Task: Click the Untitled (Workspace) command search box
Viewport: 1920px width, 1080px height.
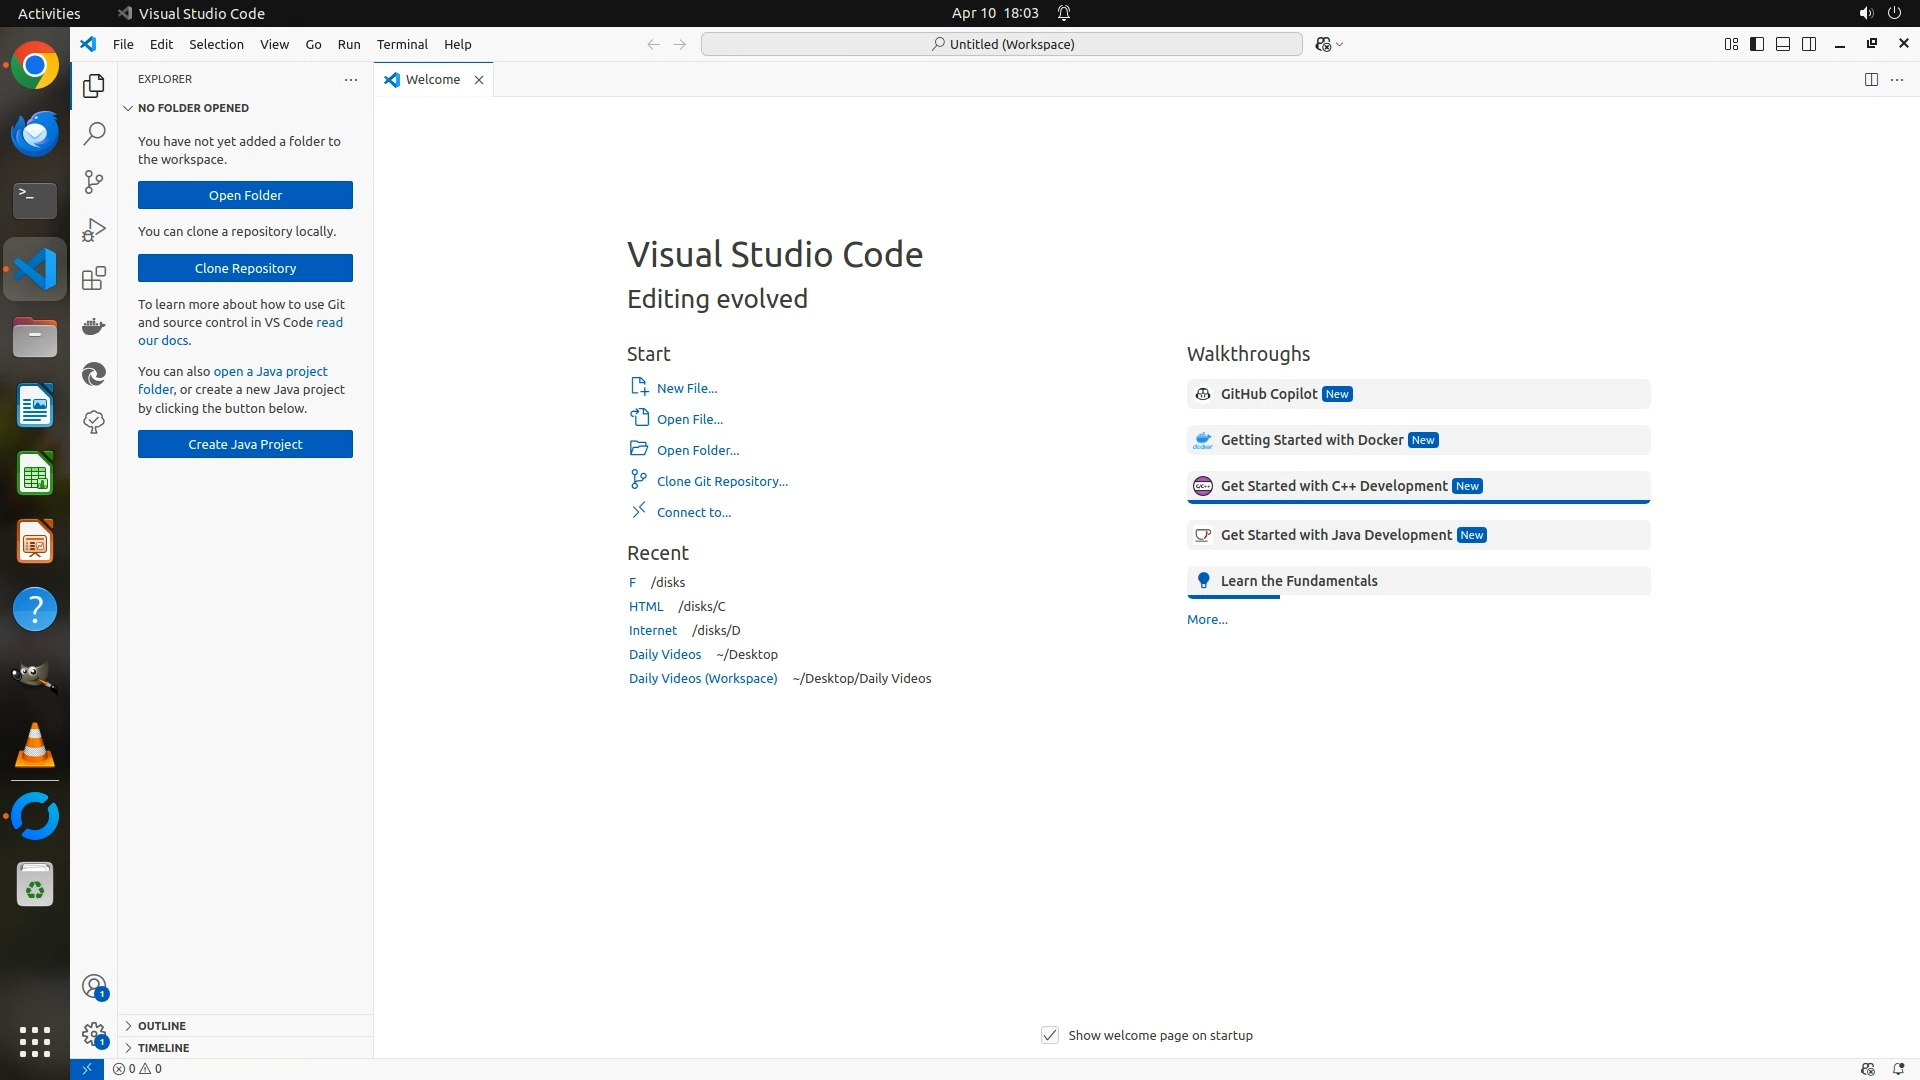Action: click(x=1002, y=44)
